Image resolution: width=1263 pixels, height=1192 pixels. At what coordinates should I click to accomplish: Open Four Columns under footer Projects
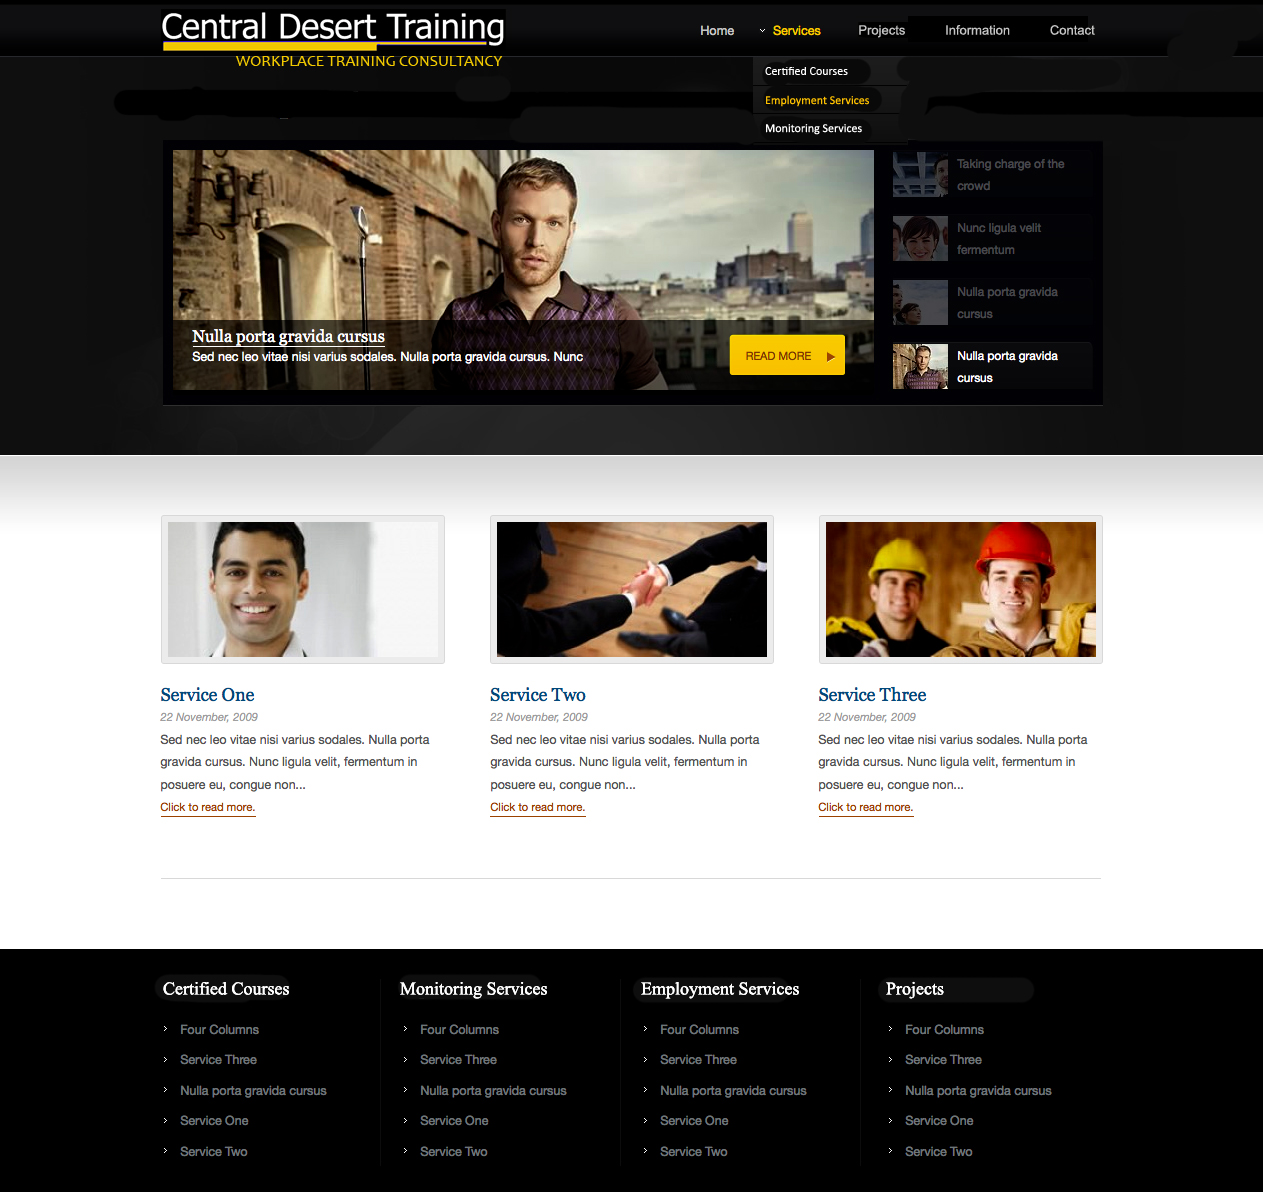click(944, 1029)
